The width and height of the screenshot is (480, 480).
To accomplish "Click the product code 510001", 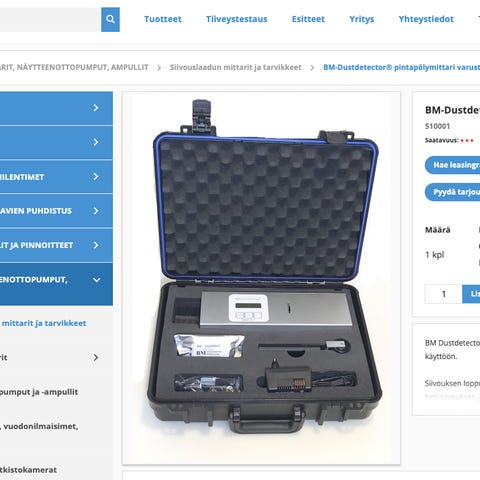I will click(x=437, y=126).
